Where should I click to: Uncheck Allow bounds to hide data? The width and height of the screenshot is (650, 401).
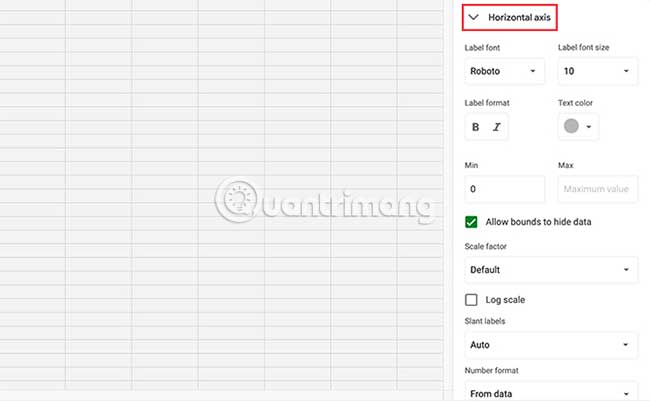[x=471, y=222]
